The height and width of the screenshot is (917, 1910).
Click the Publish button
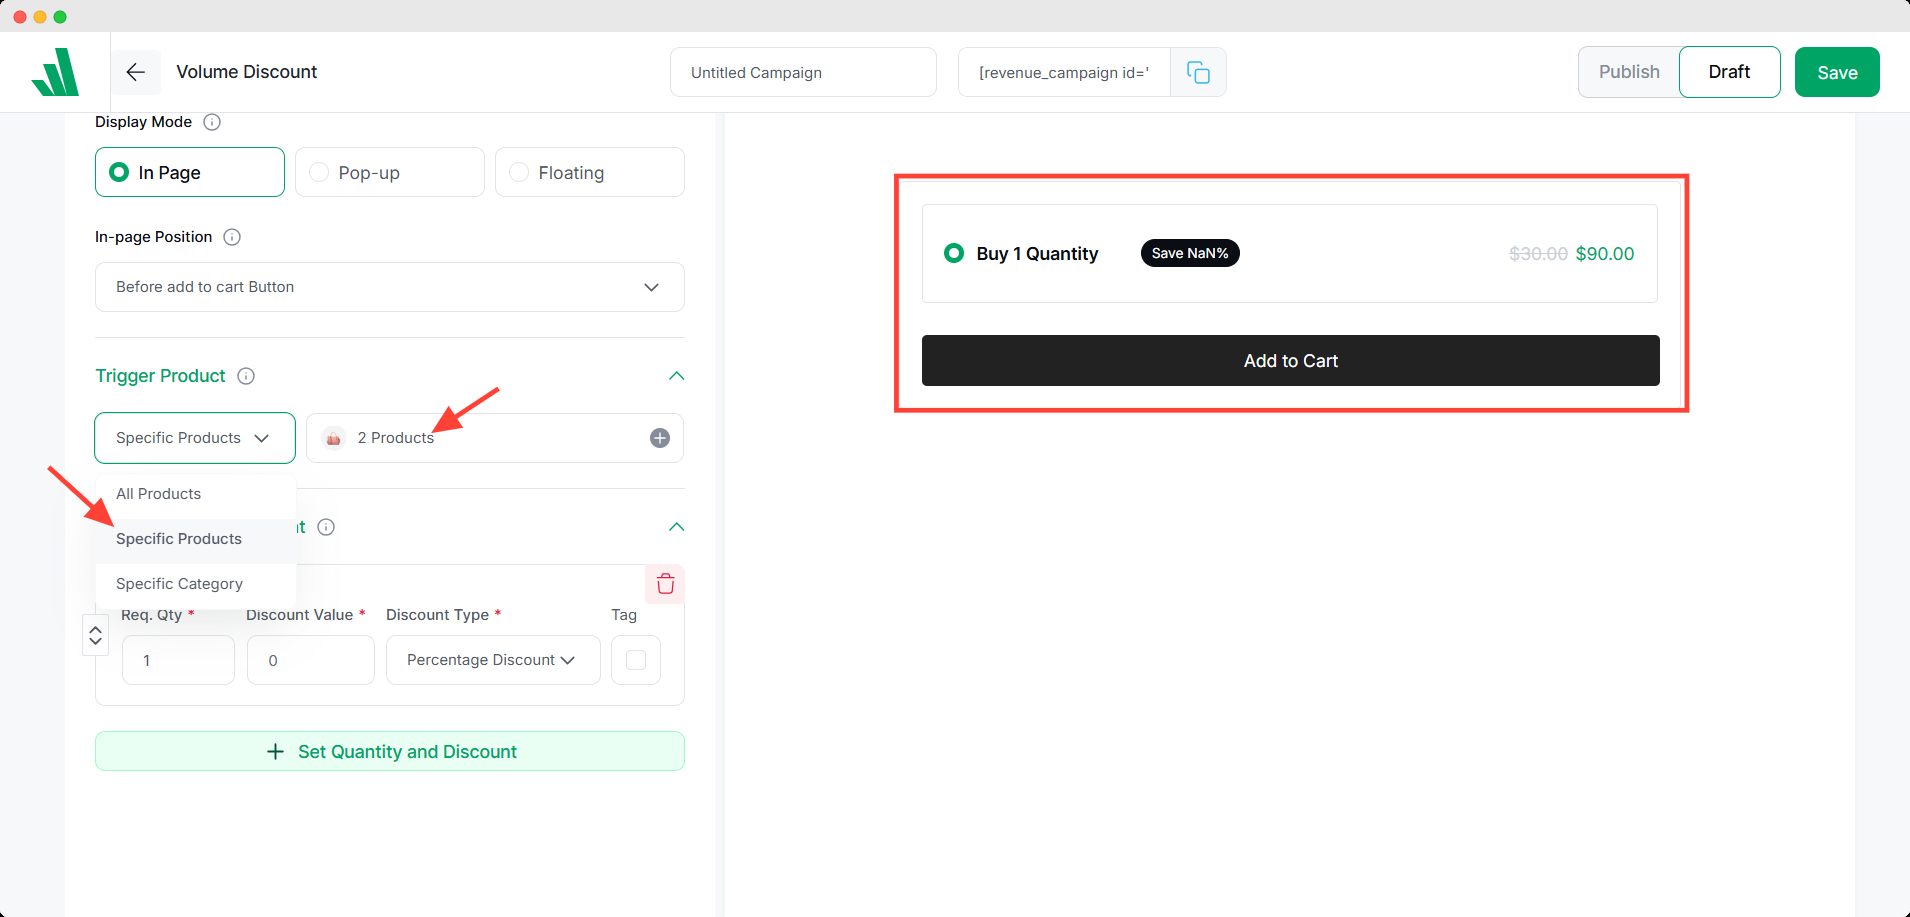pos(1629,72)
